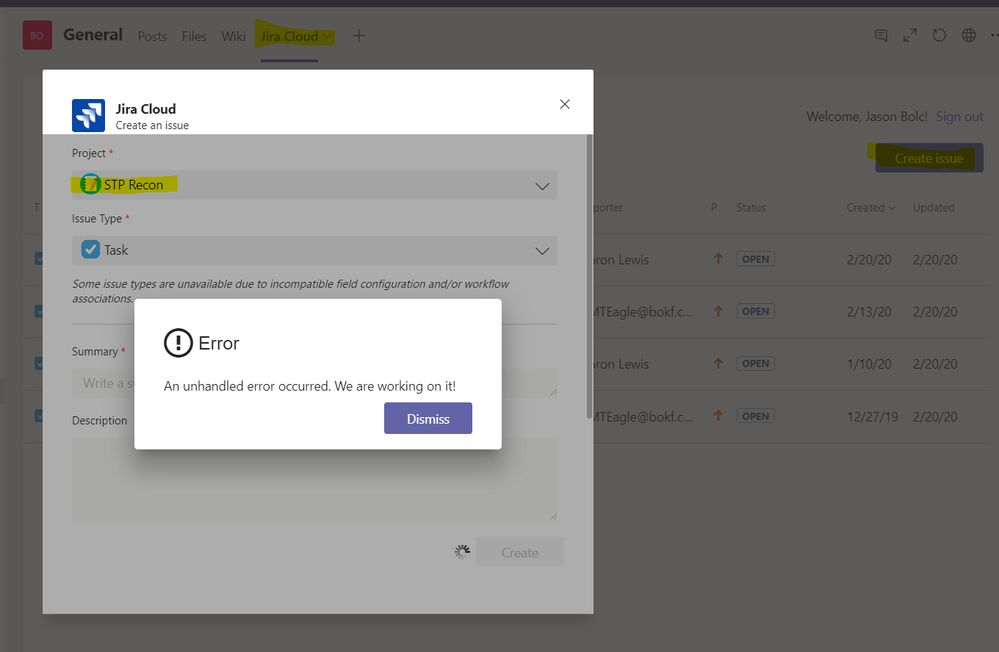
Task: Click priority arrow in the 12/27/19 row
Action: point(718,416)
